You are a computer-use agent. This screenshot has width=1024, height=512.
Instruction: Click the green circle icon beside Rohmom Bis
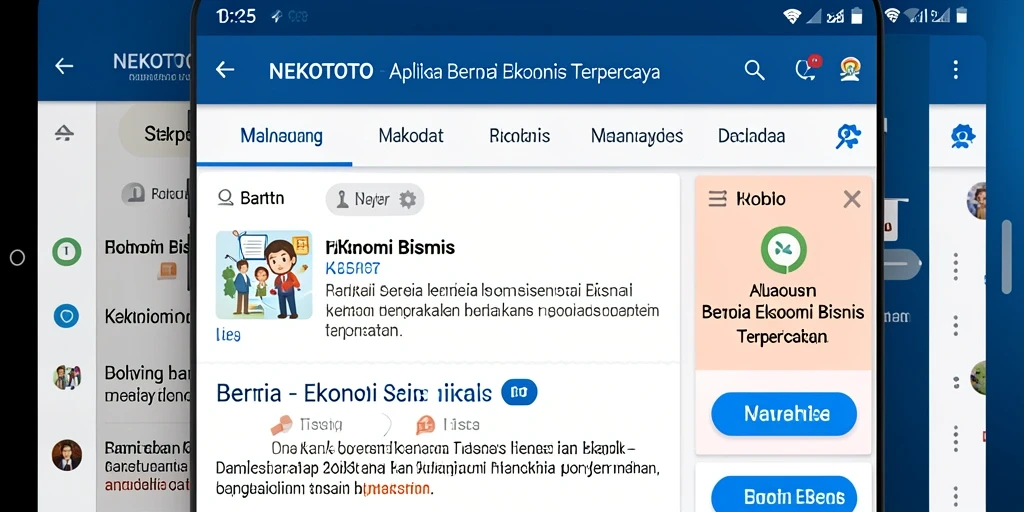[67, 251]
